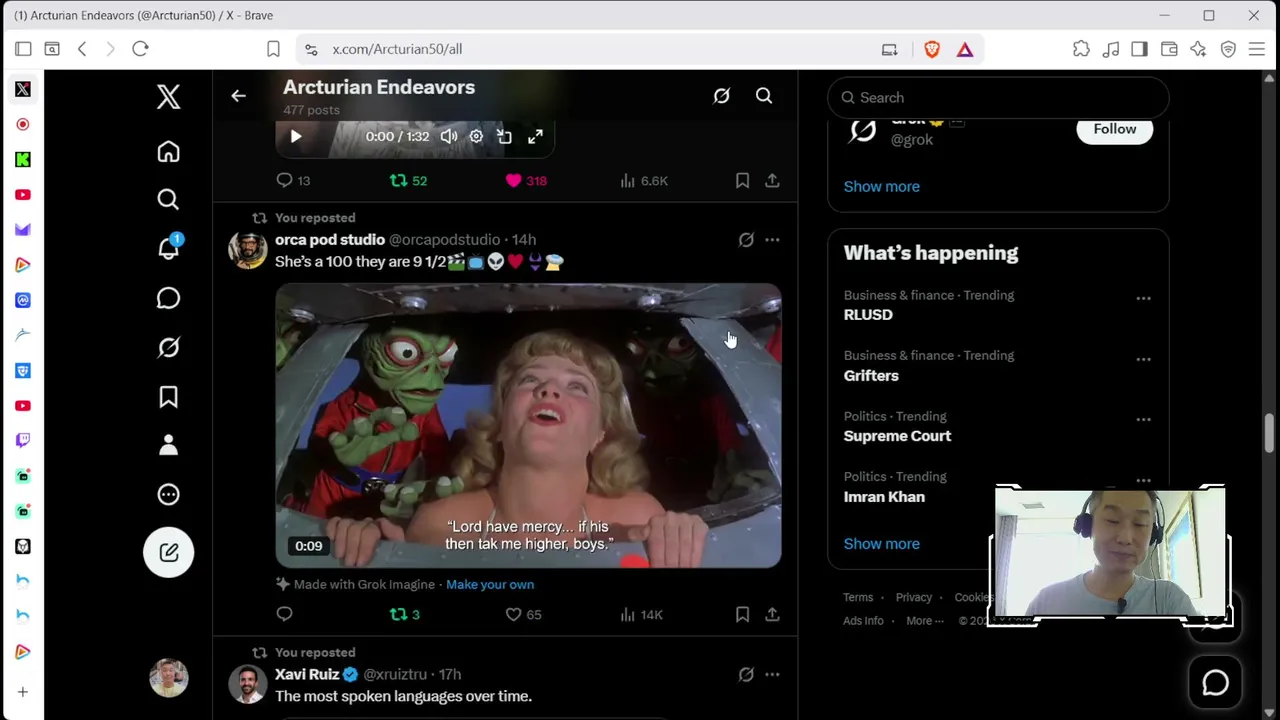The image size is (1280, 720).
Task: Open the Brave main hamburger menu
Action: (x=1257, y=49)
